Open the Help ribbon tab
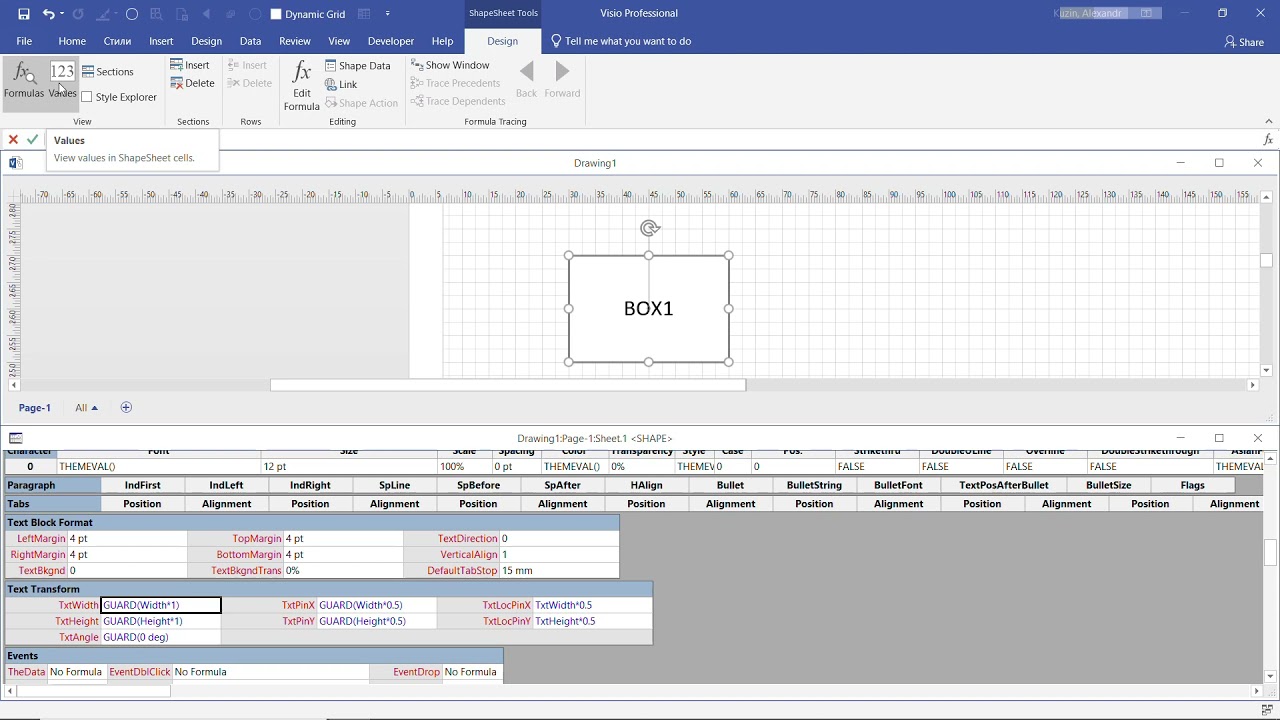The height and width of the screenshot is (720, 1280). point(442,41)
